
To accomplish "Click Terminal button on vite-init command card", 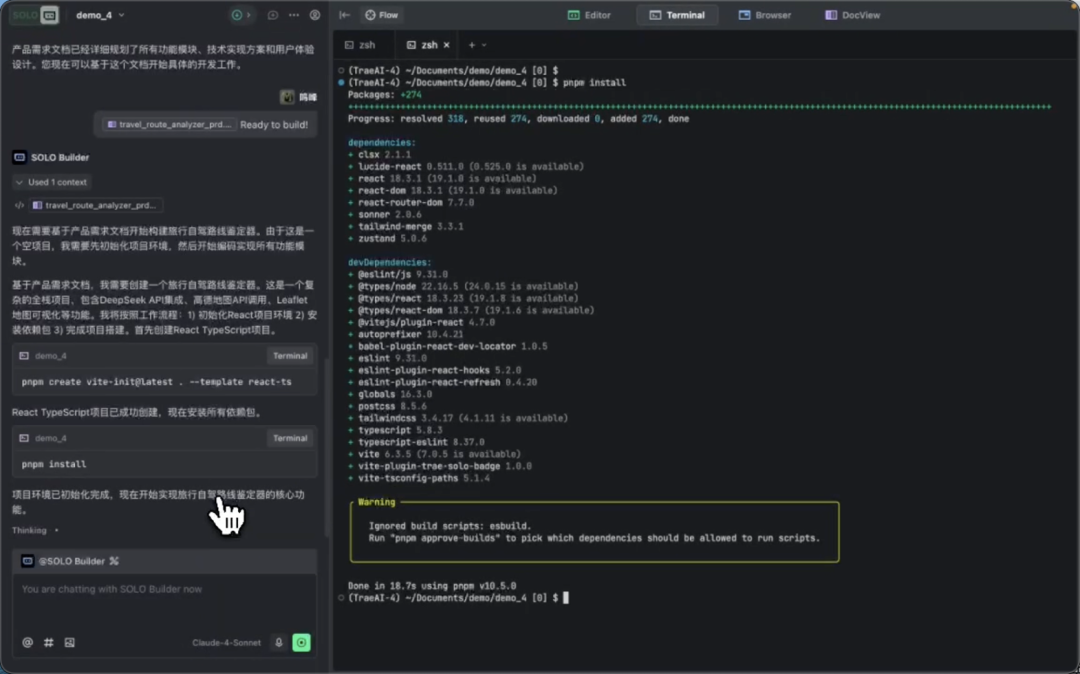I will [x=290, y=356].
